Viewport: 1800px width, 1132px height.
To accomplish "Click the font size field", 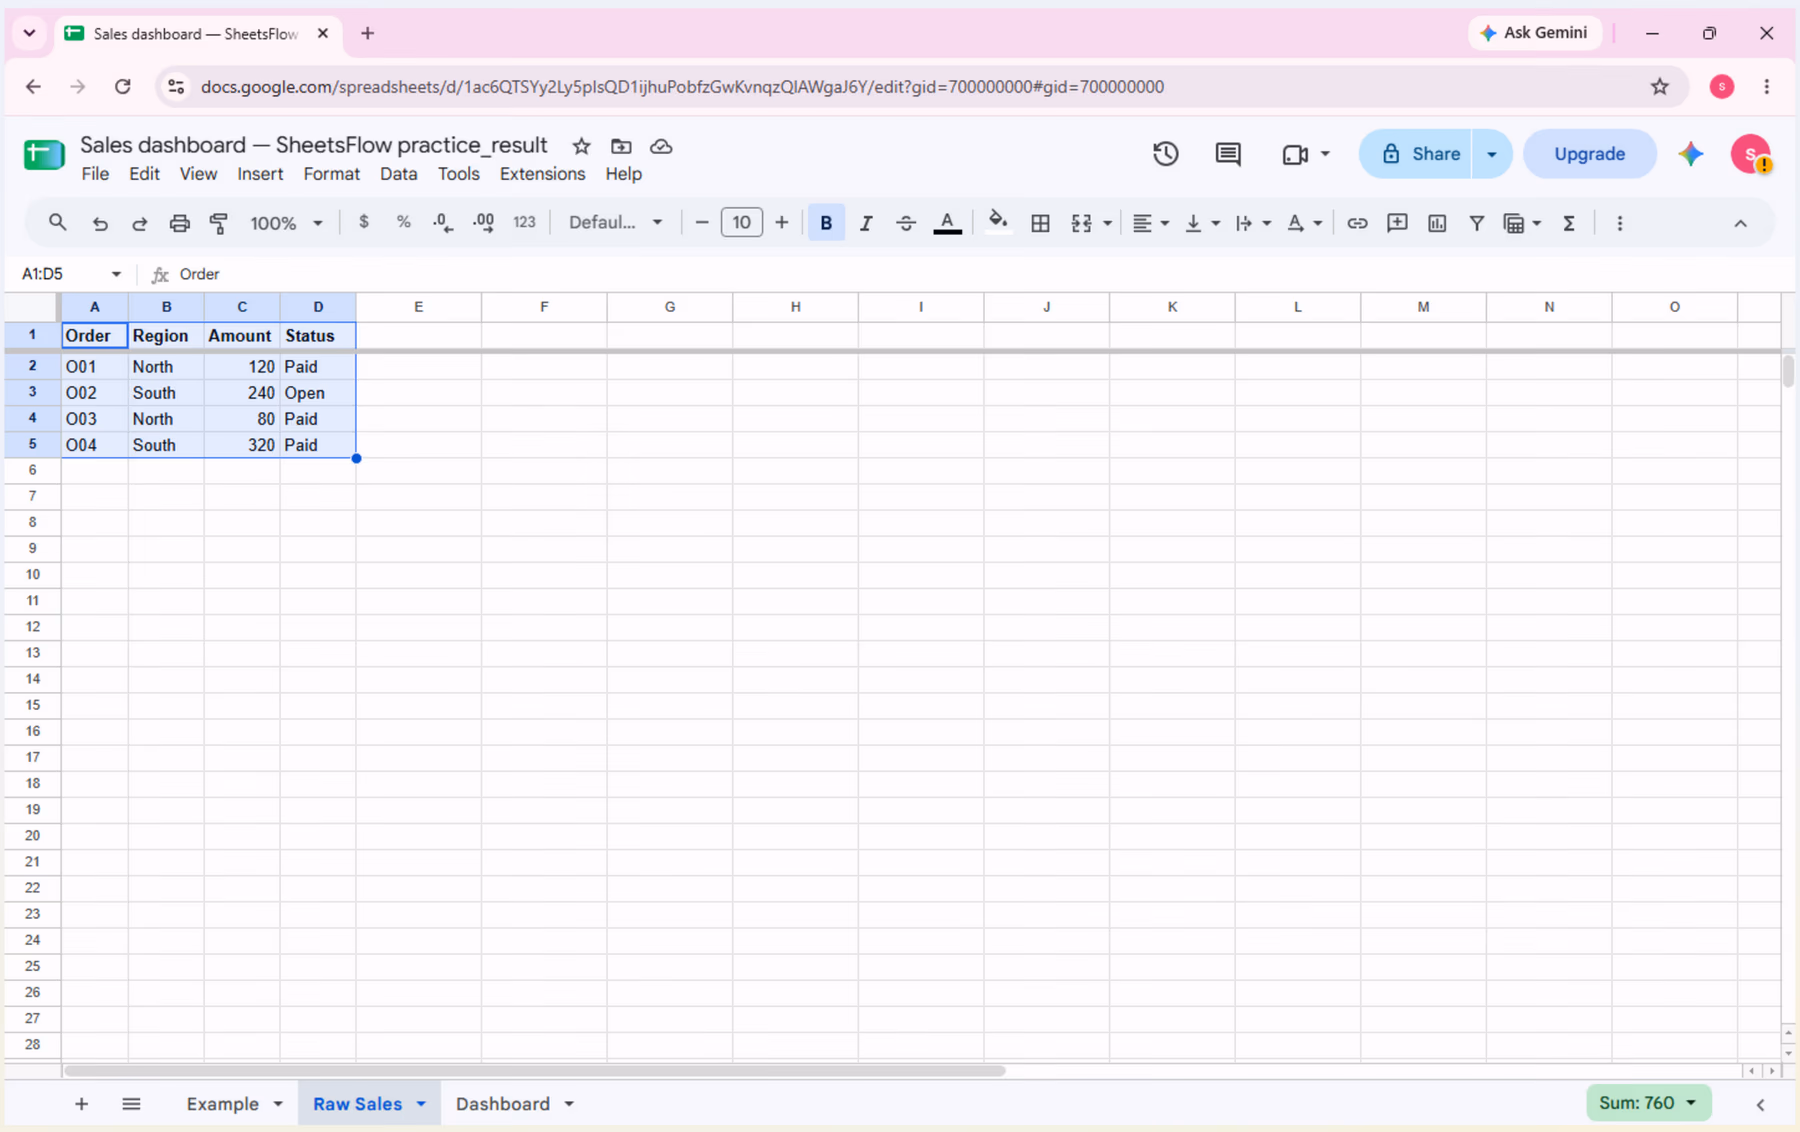I will pyautogui.click(x=741, y=223).
